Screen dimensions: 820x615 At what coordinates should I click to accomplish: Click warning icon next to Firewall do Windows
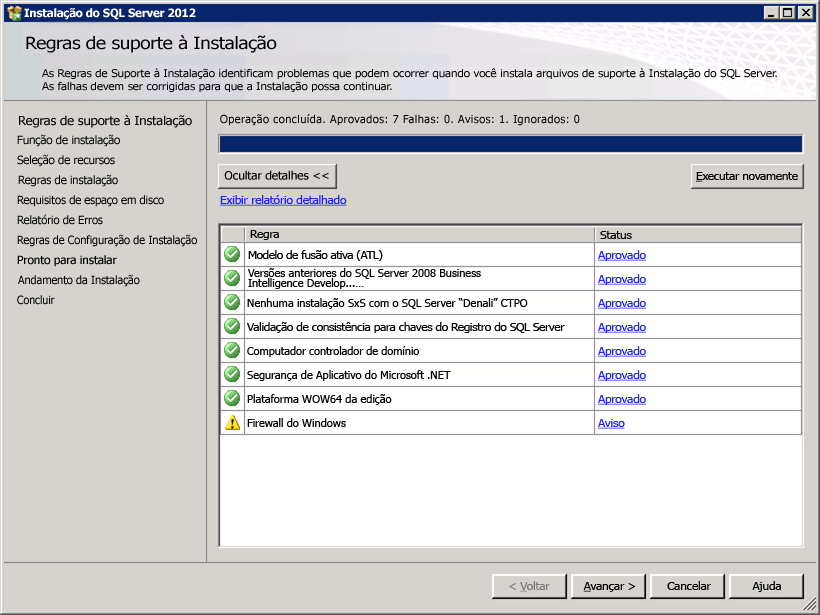tap(231, 423)
